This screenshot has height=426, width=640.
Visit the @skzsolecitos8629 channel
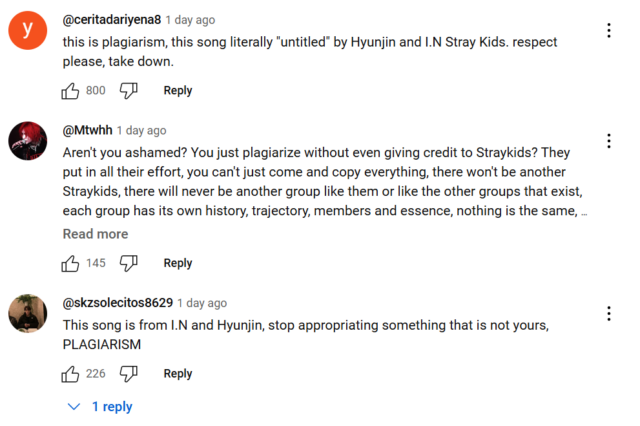click(x=118, y=303)
